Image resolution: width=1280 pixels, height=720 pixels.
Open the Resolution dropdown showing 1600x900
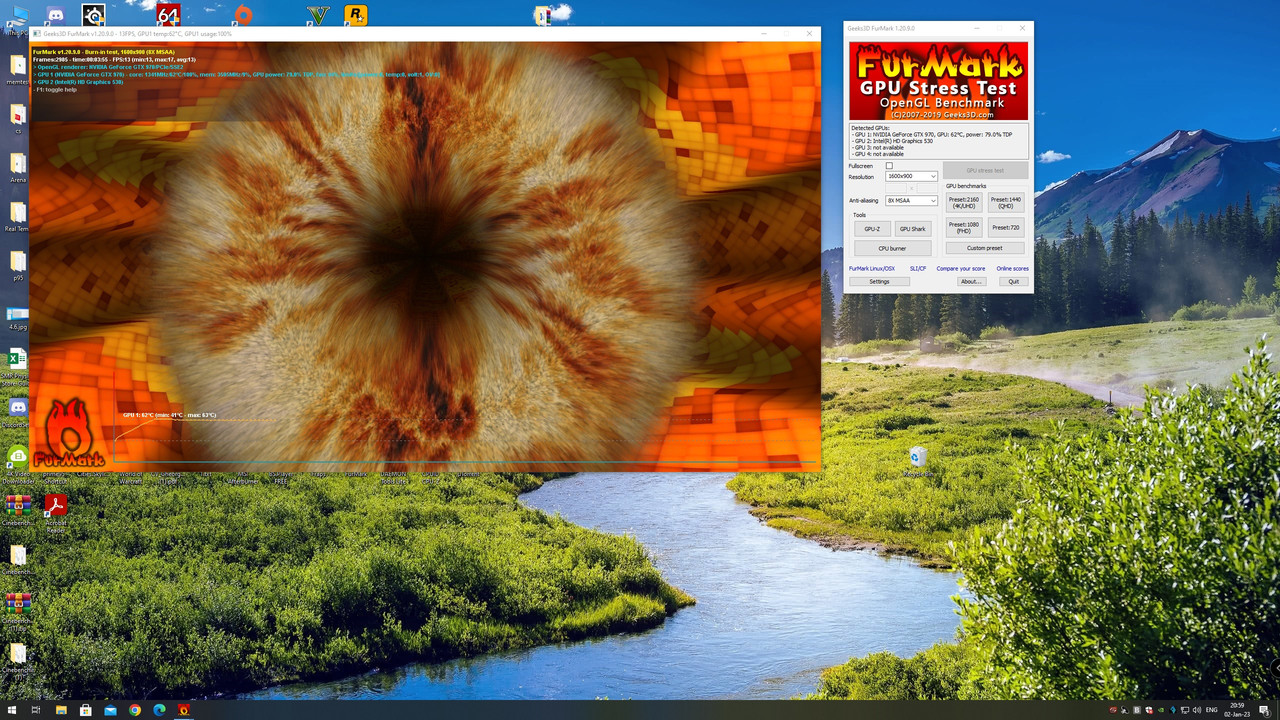pyautogui.click(x=911, y=176)
